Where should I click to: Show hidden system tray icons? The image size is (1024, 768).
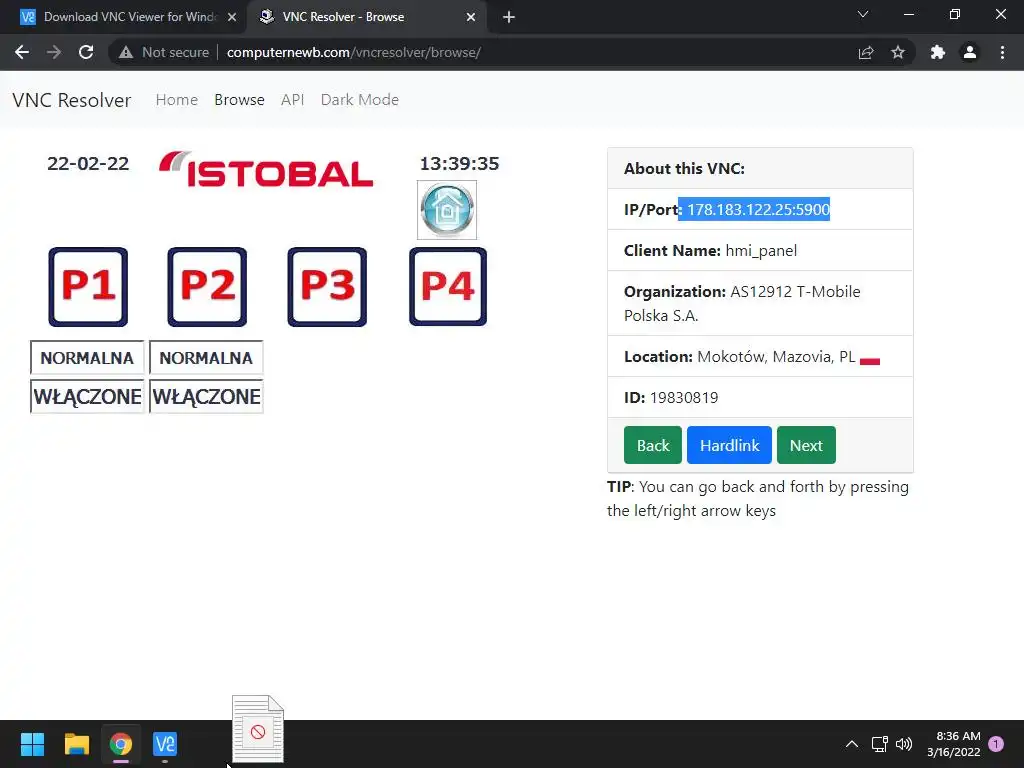pyautogui.click(x=852, y=744)
